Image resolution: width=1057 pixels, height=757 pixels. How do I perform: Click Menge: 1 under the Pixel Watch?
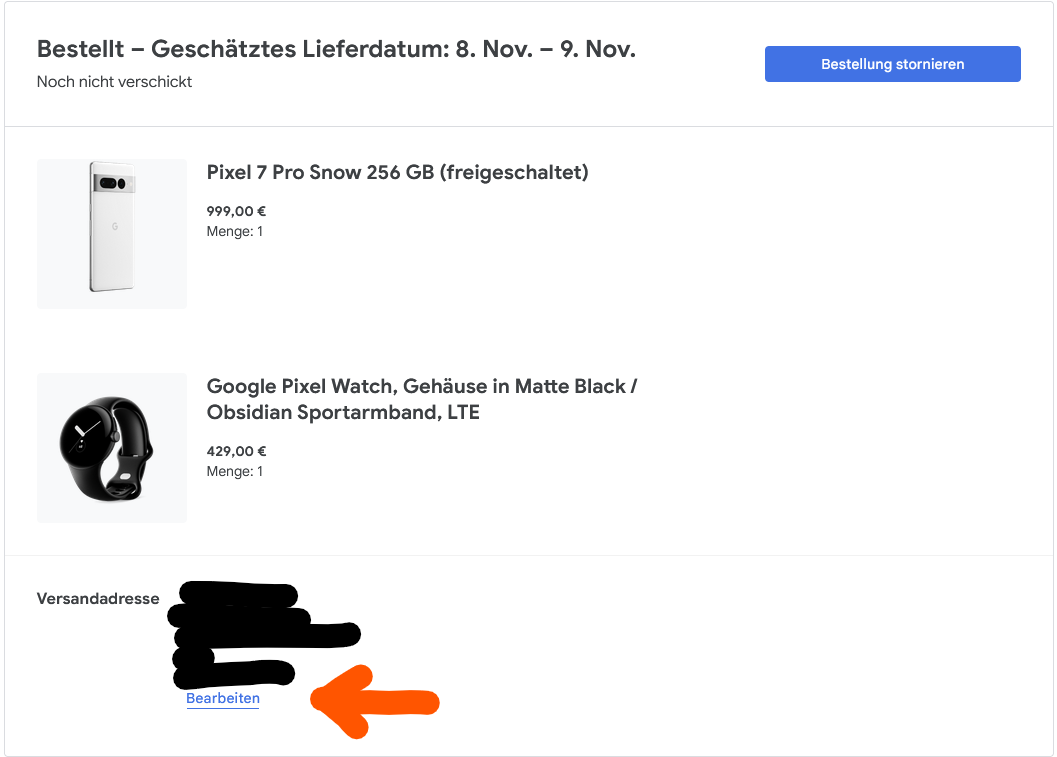pyautogui.click(x=234, y=471)
